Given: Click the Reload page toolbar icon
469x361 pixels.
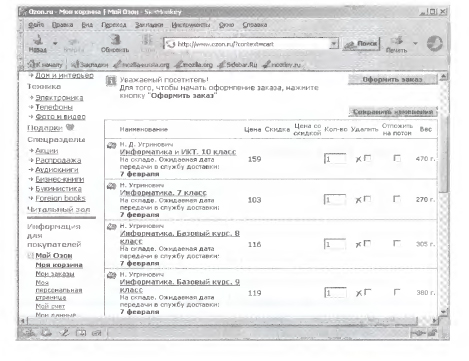Looking at the screenshot, I should click(115, 40).
